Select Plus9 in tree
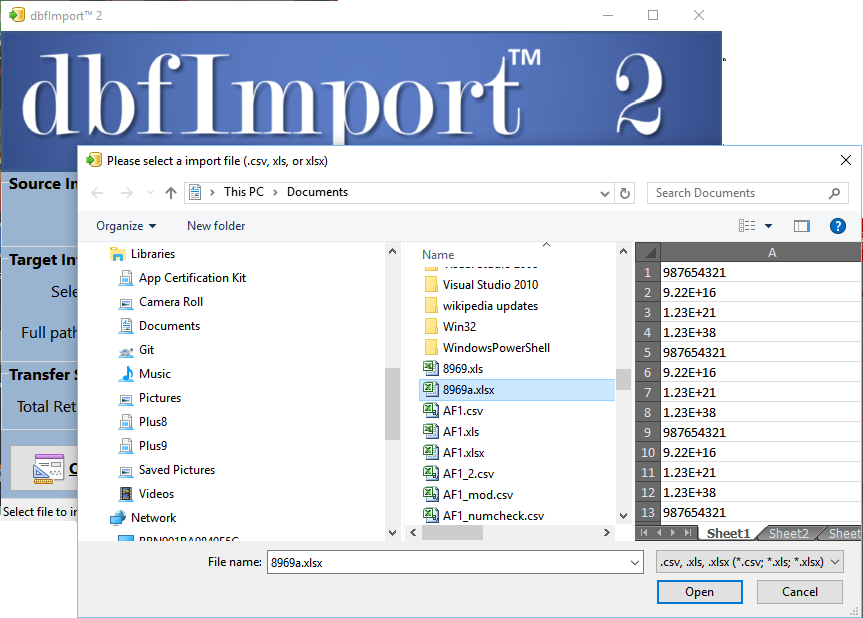This screenshot has width=863, height=618. coord(152,446)
